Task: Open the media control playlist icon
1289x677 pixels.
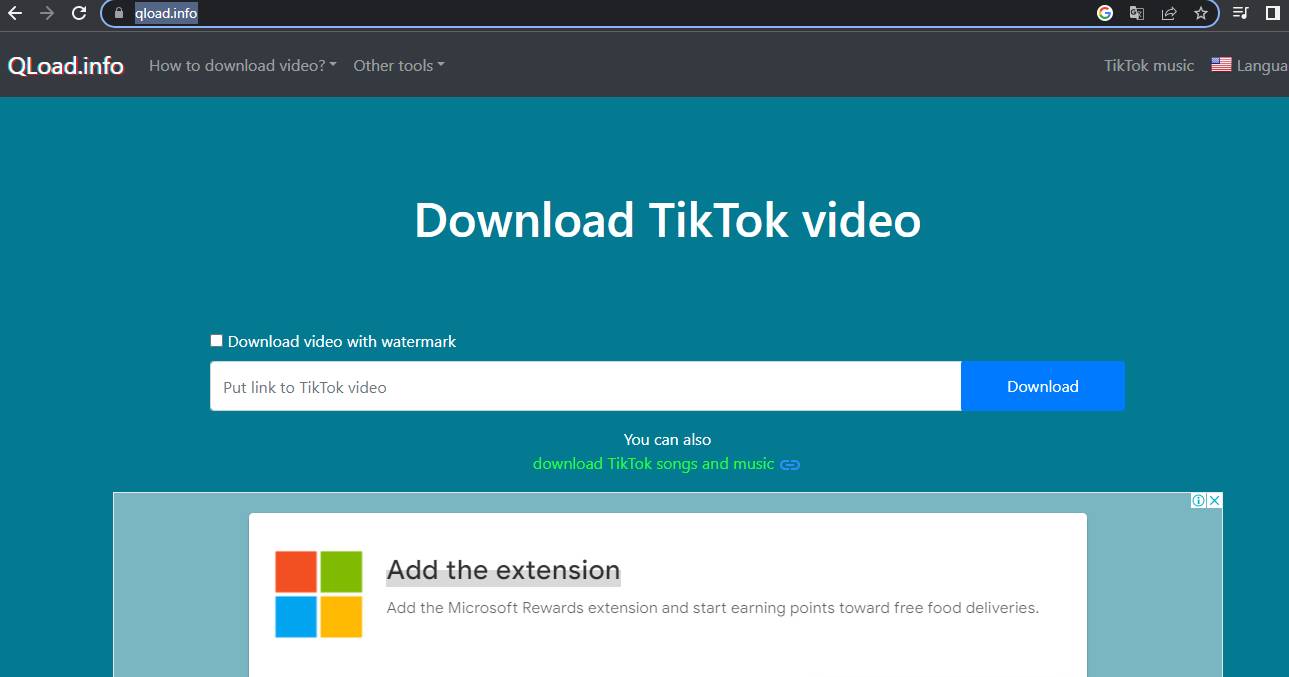Action: (1241, 13)
